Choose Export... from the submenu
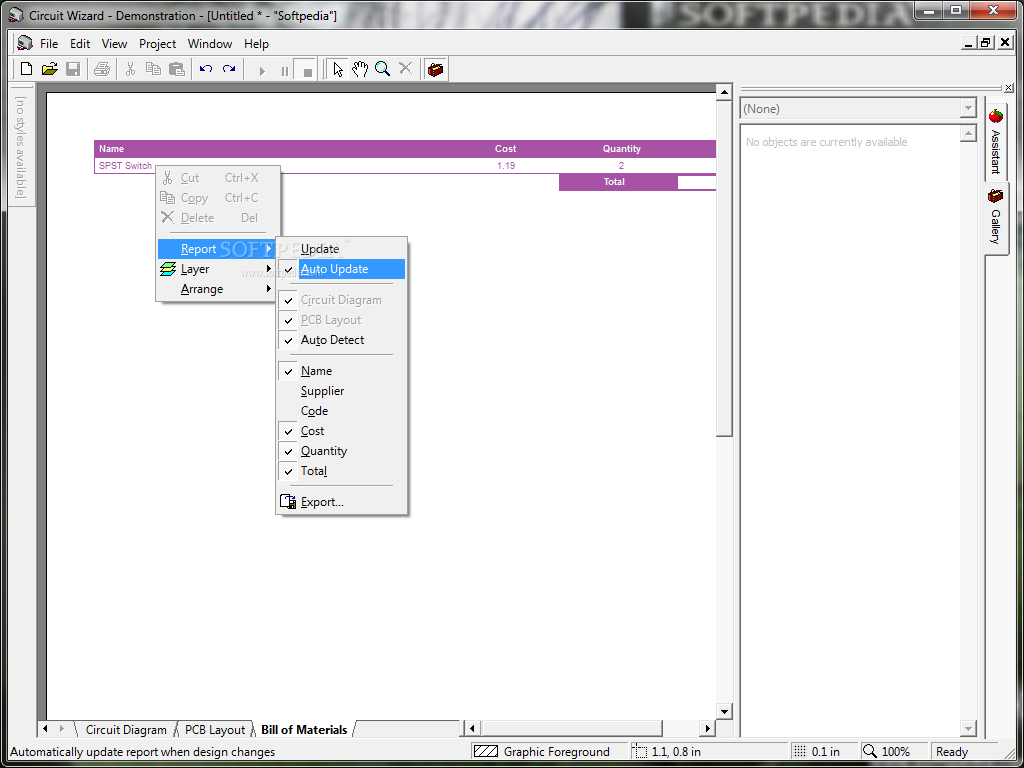 click(341, 502)
